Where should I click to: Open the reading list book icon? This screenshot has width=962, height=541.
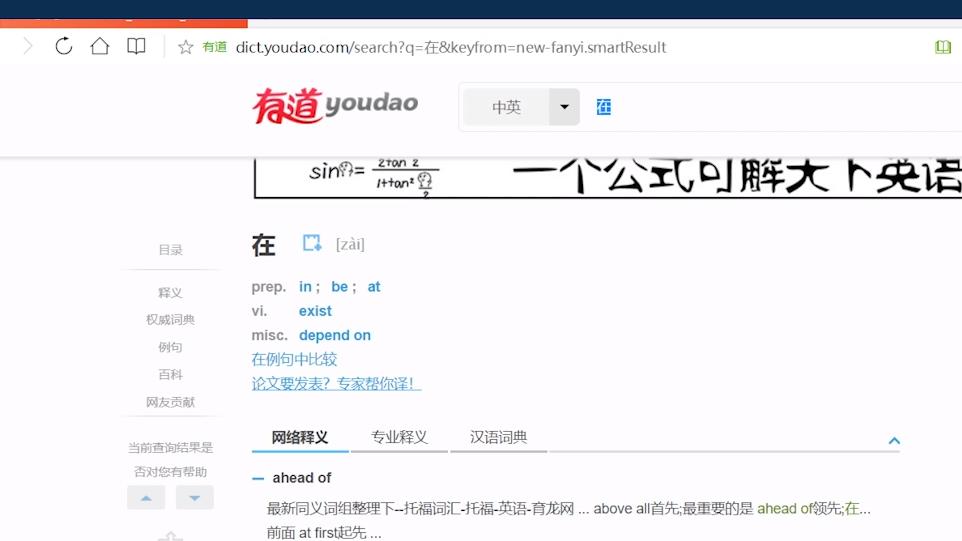(x=136, y=47)
